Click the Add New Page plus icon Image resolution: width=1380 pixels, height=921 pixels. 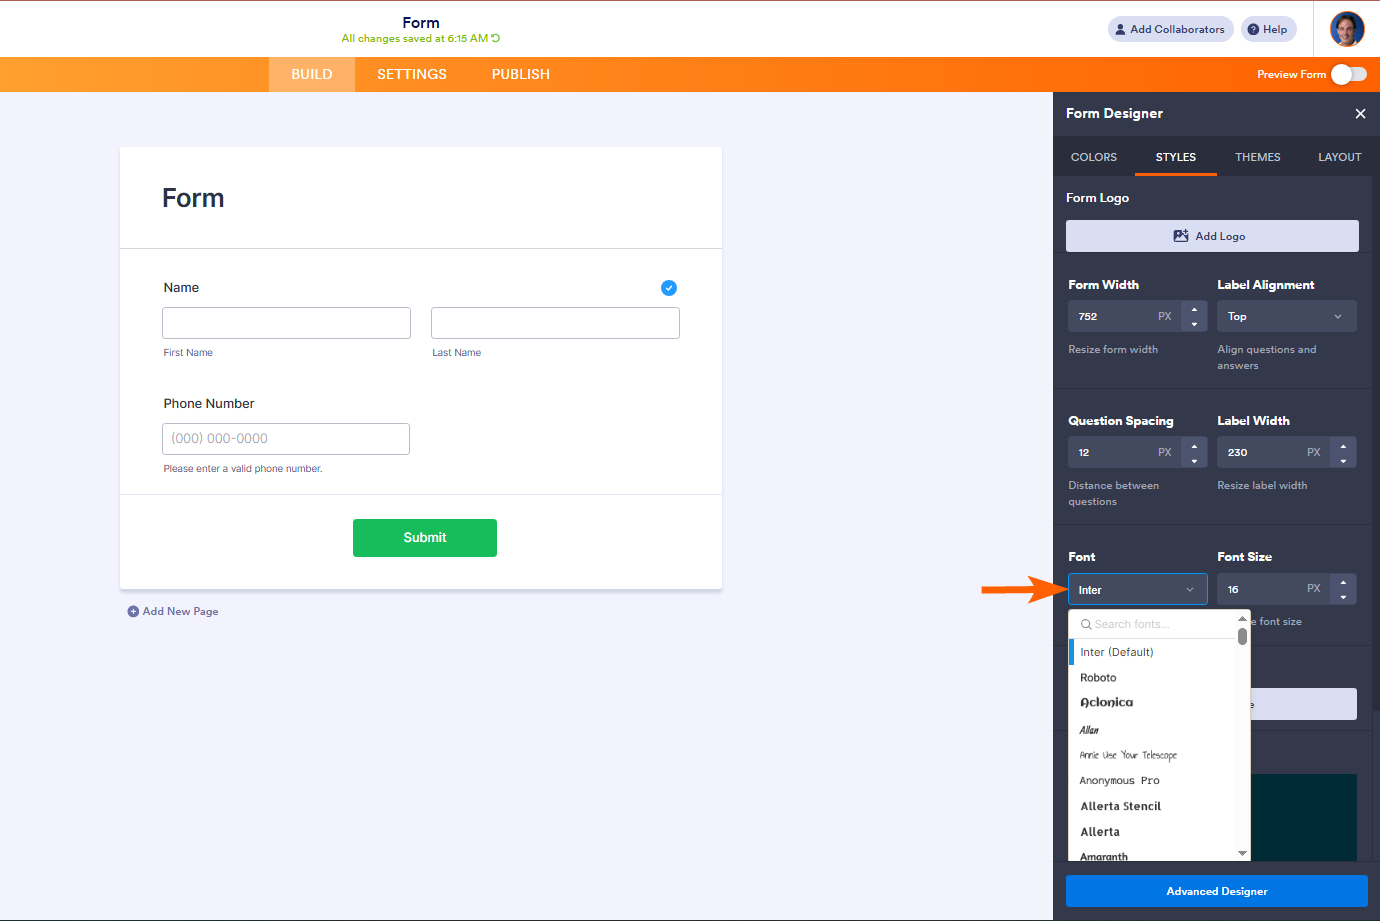(x=133, y=611)
